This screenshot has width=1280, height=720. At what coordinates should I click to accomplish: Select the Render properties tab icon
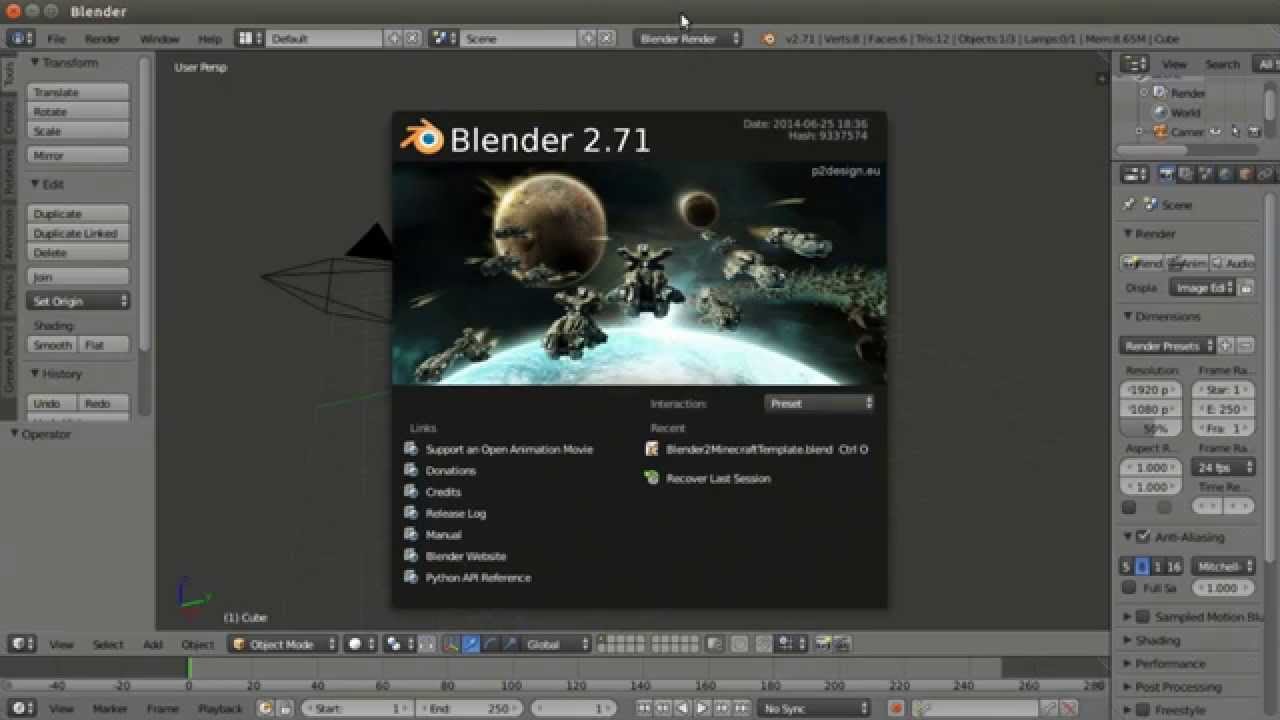(1166, 174)
